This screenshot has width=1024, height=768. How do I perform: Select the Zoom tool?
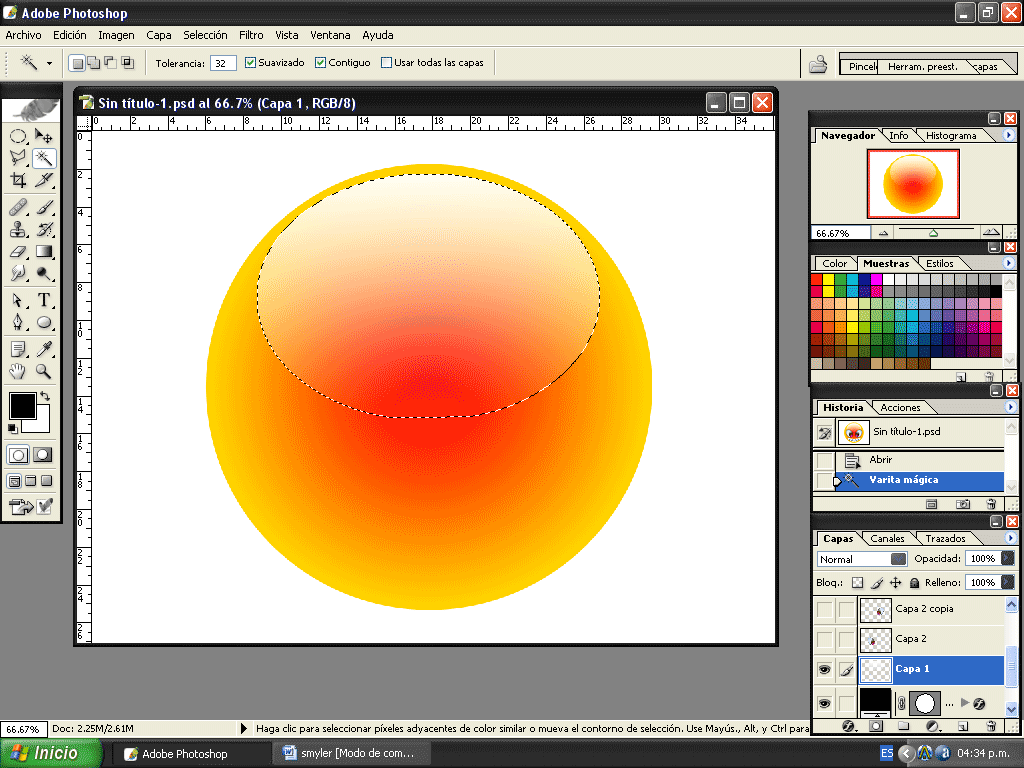(x=44, y=370)
